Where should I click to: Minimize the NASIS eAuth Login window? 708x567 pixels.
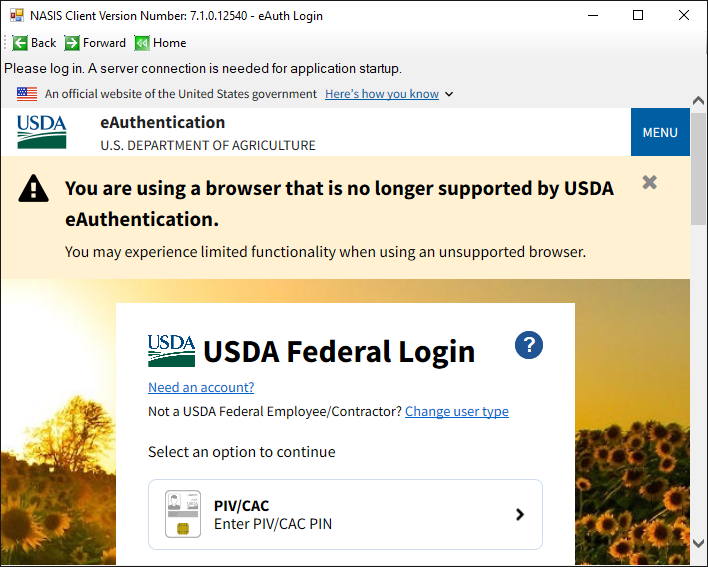[x=593, y=15]
